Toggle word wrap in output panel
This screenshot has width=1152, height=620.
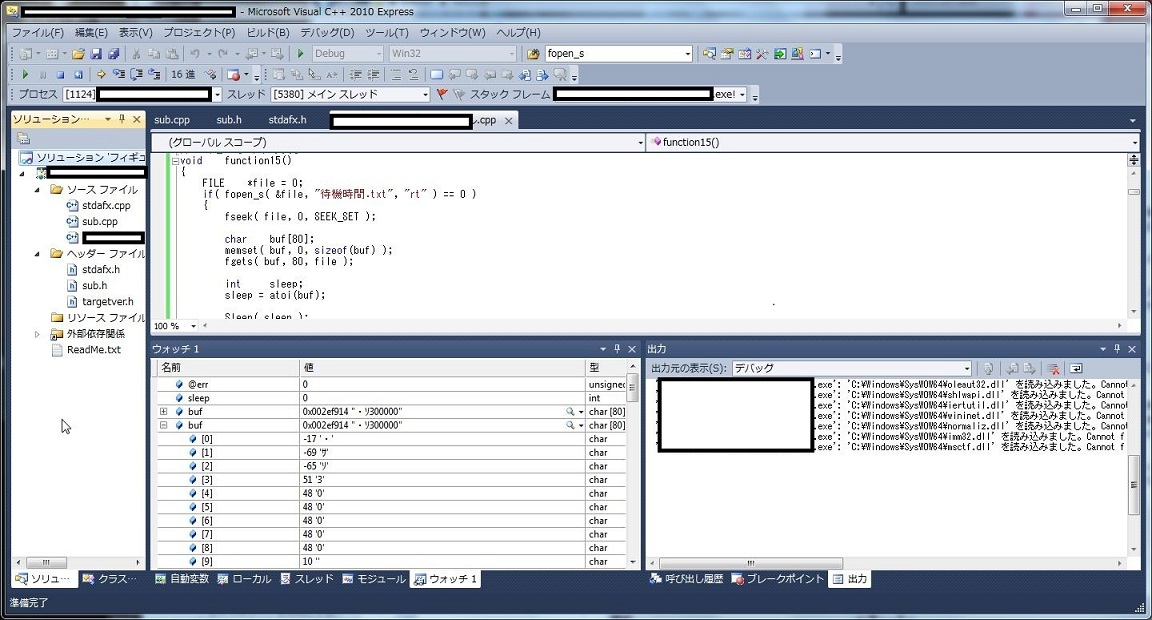point(1076,368)
